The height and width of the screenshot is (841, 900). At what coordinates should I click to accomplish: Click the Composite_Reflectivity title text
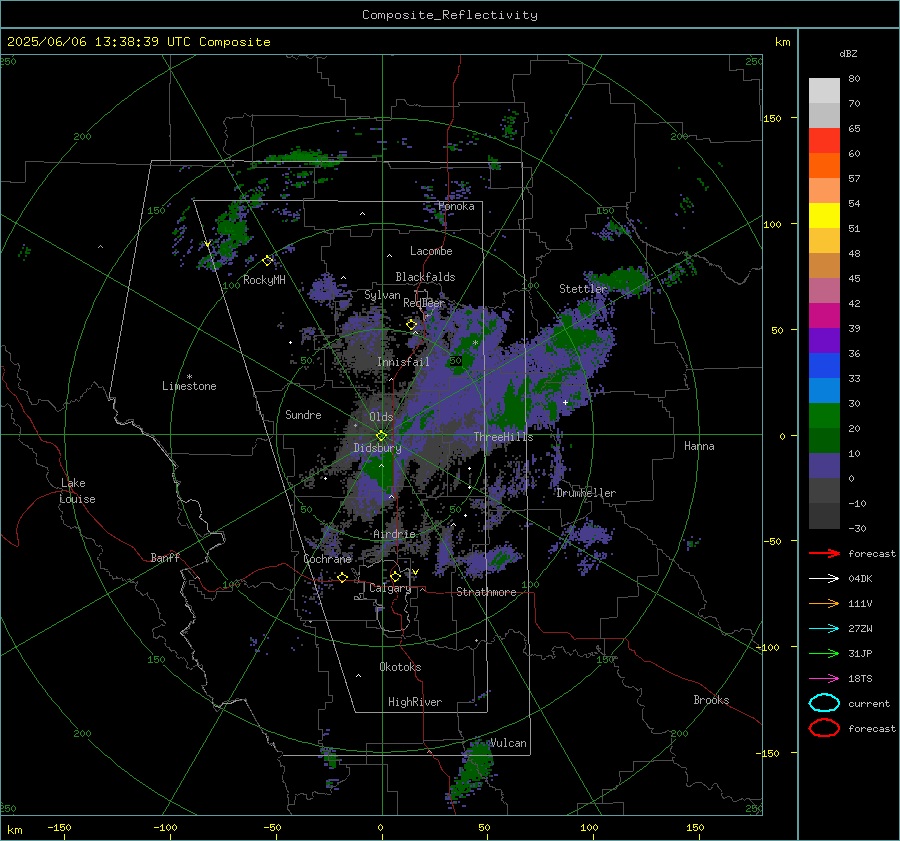tap(450, 15)
